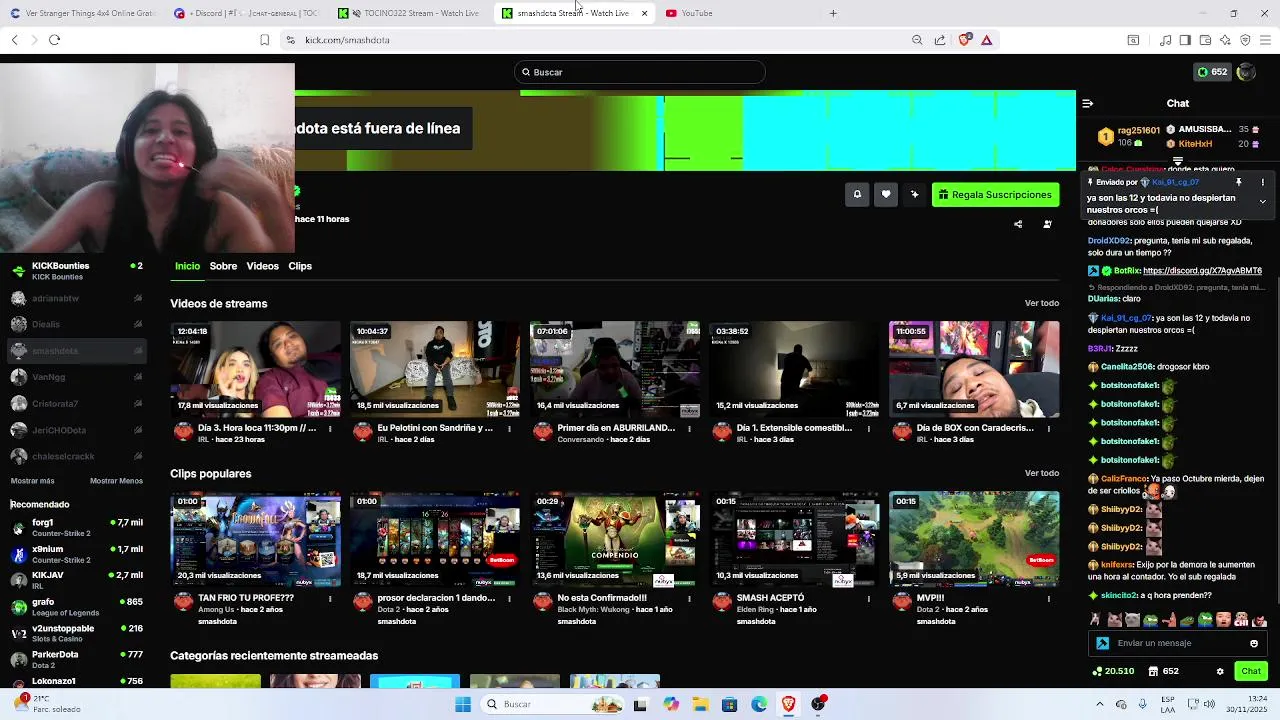This screenshot has height=720, width=1280.
Task: Open options for Día 3. Hora loca video
Action: click(330, 428)
